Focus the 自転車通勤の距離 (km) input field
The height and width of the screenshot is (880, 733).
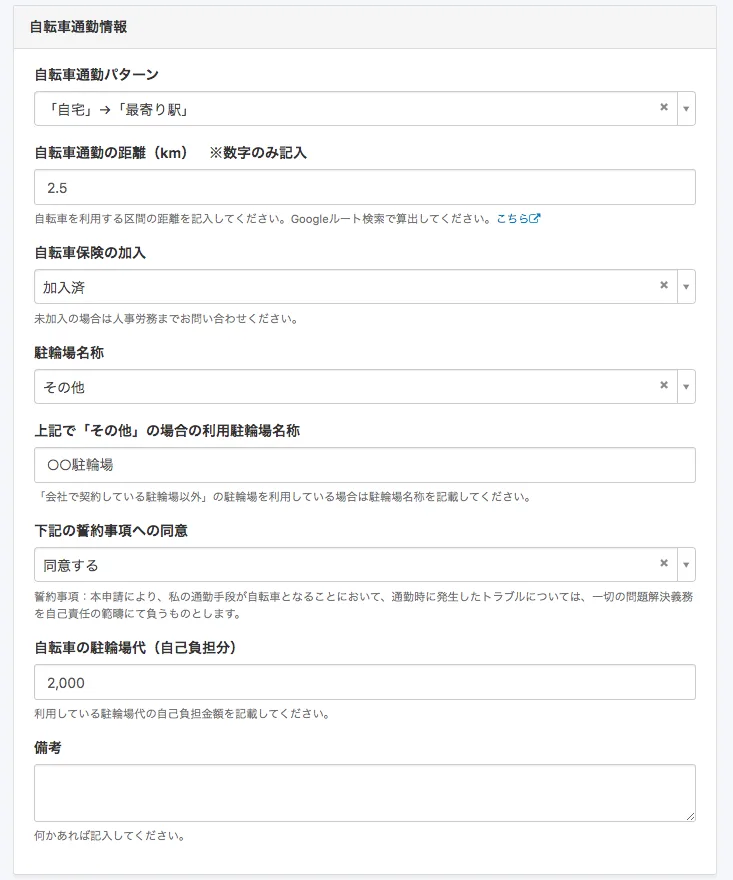pyautogui.click(x=365, y=187)
